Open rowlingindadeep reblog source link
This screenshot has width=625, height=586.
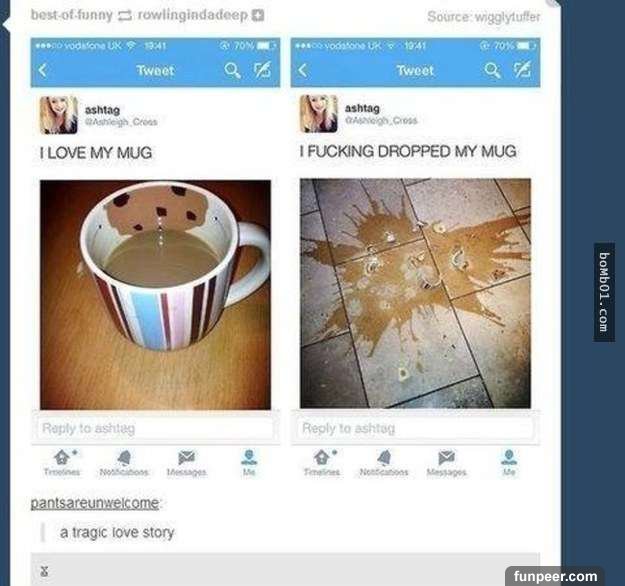[193, 15]
